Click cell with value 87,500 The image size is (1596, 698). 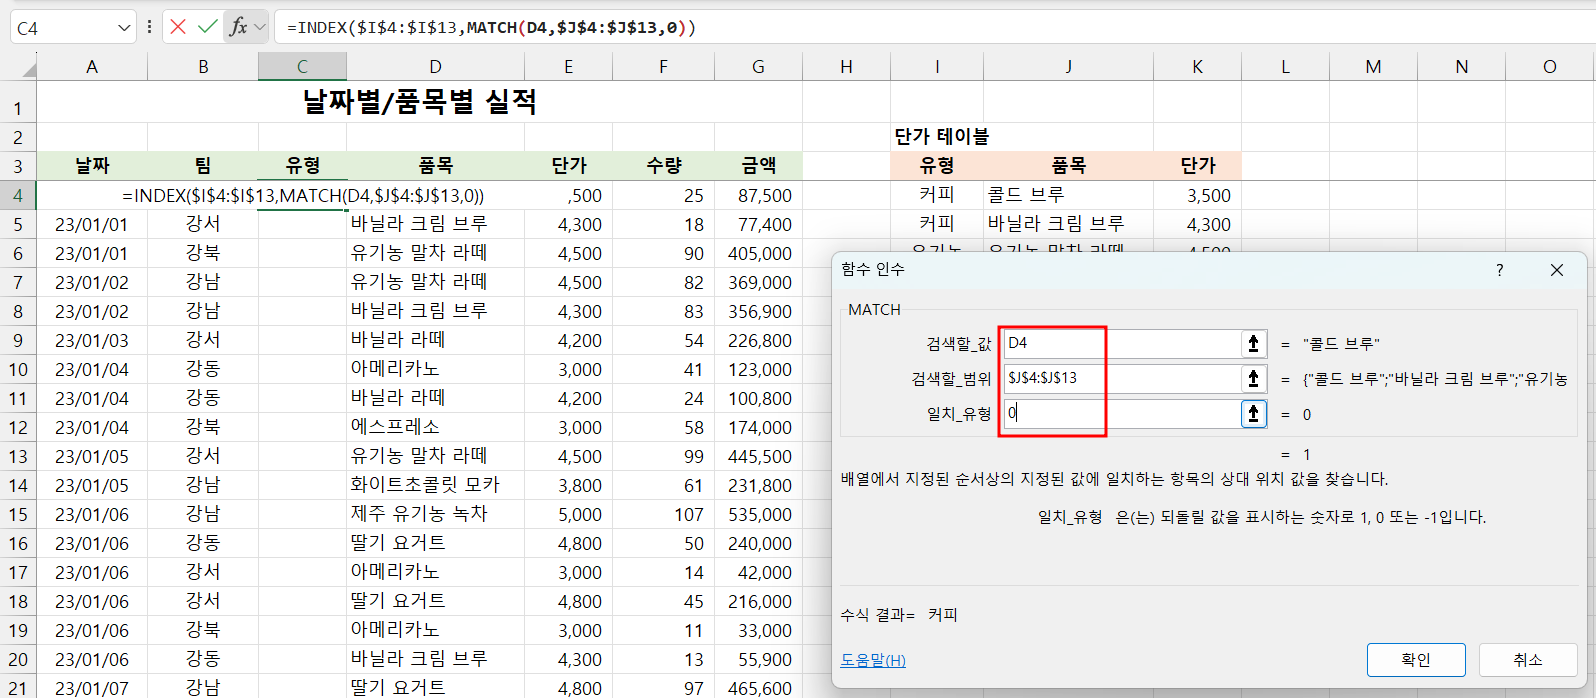click(758, 195)
